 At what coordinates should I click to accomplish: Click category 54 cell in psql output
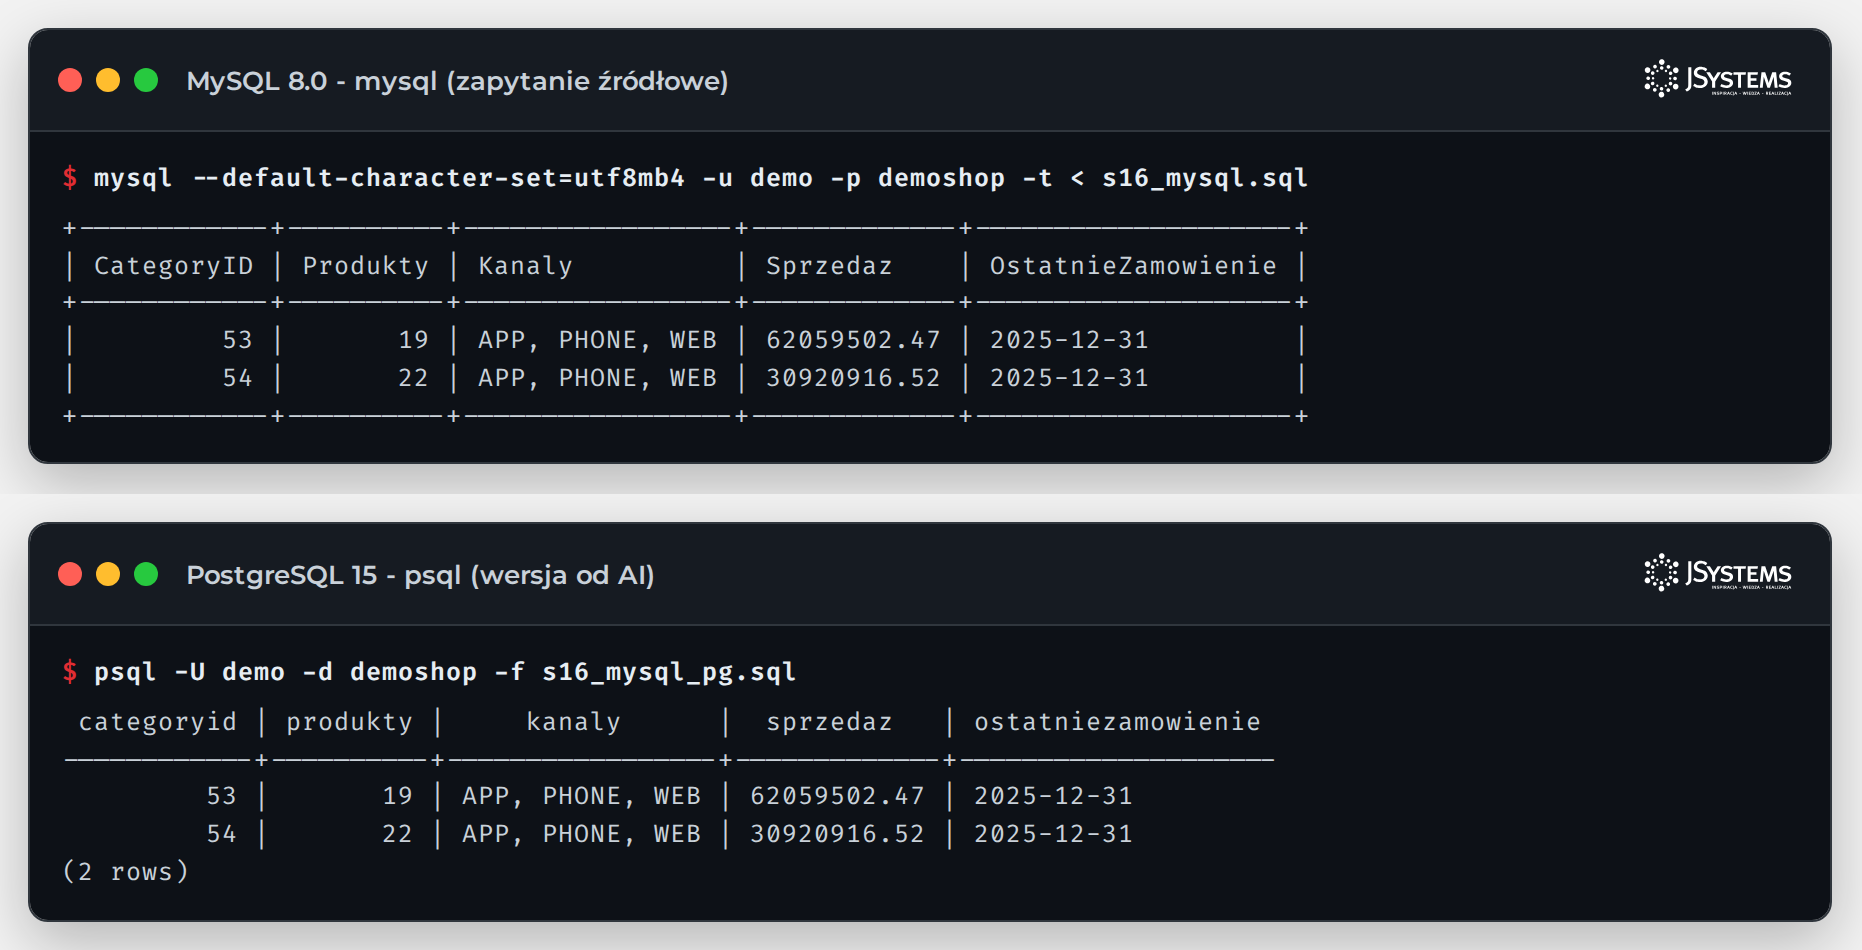coord(221,834)
